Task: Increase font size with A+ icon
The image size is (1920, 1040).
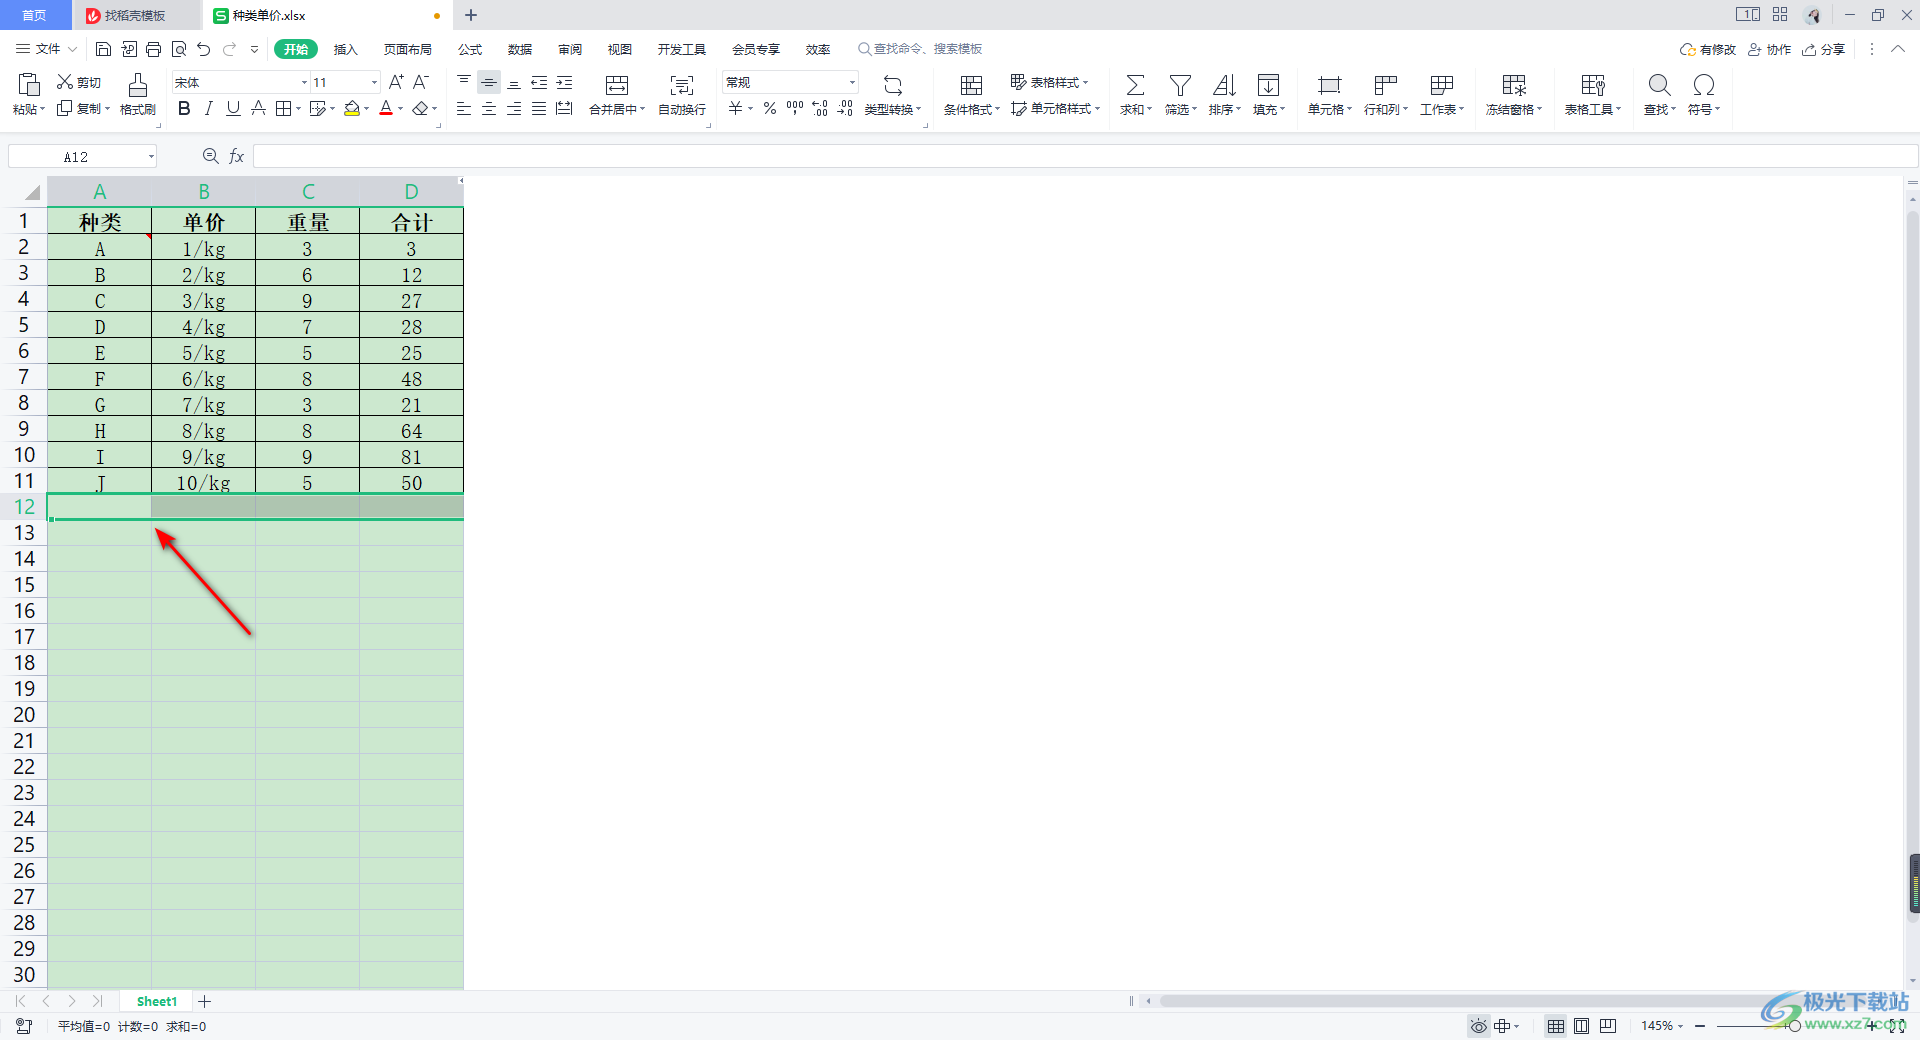Action: coord(396,82)
